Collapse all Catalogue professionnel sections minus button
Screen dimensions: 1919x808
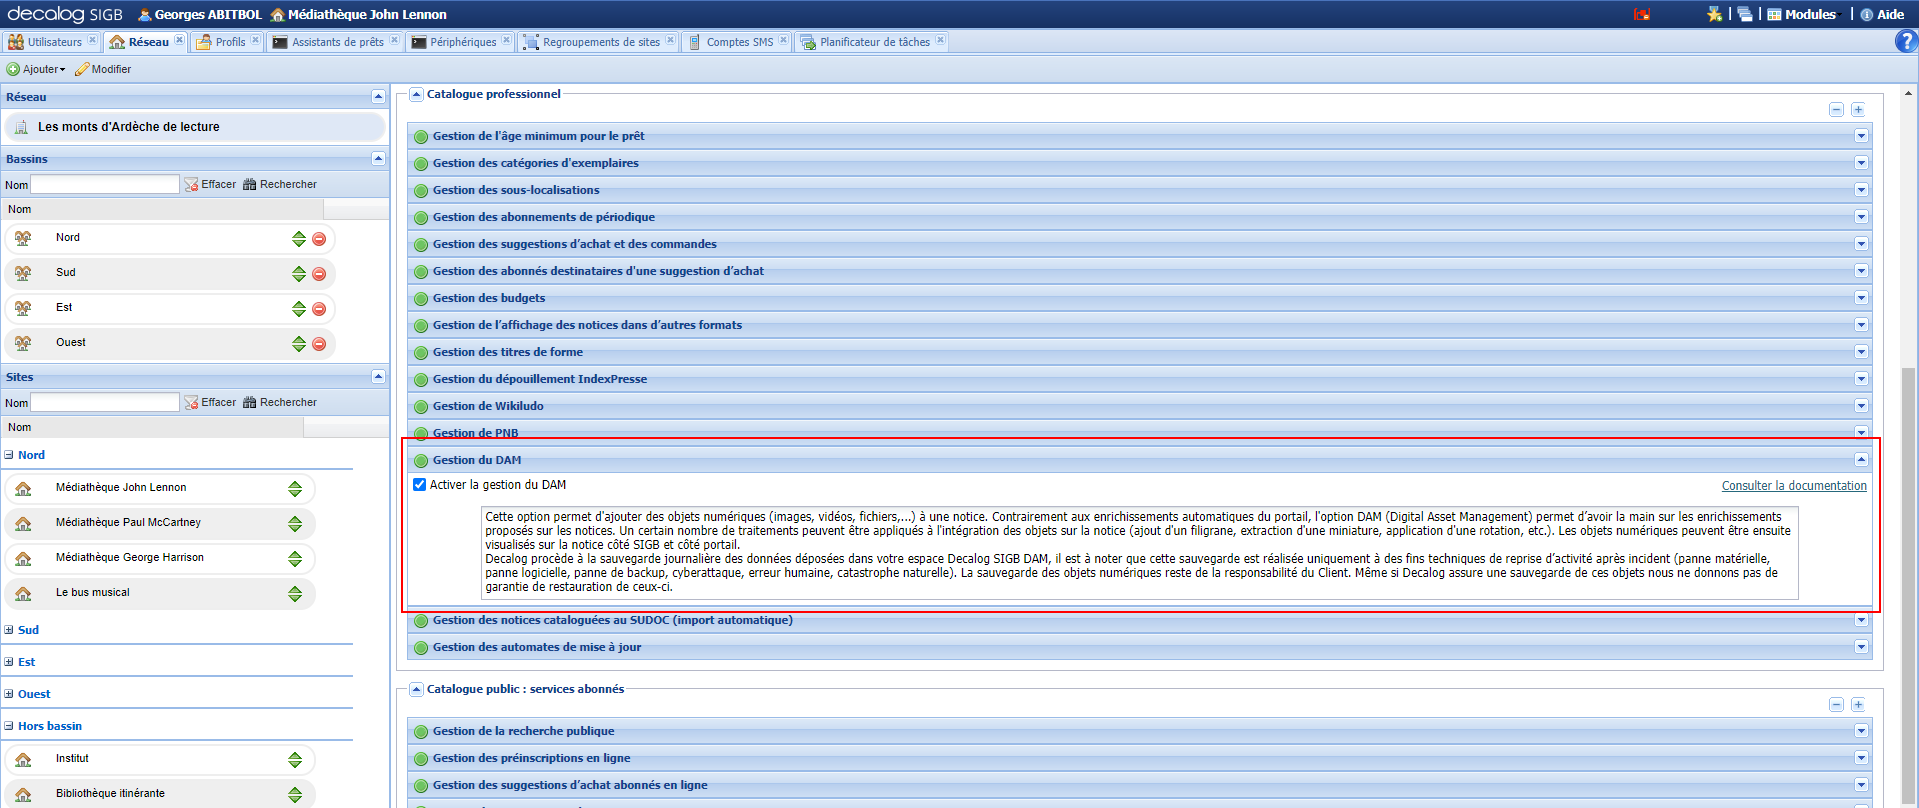click(x=1836, y=110)
